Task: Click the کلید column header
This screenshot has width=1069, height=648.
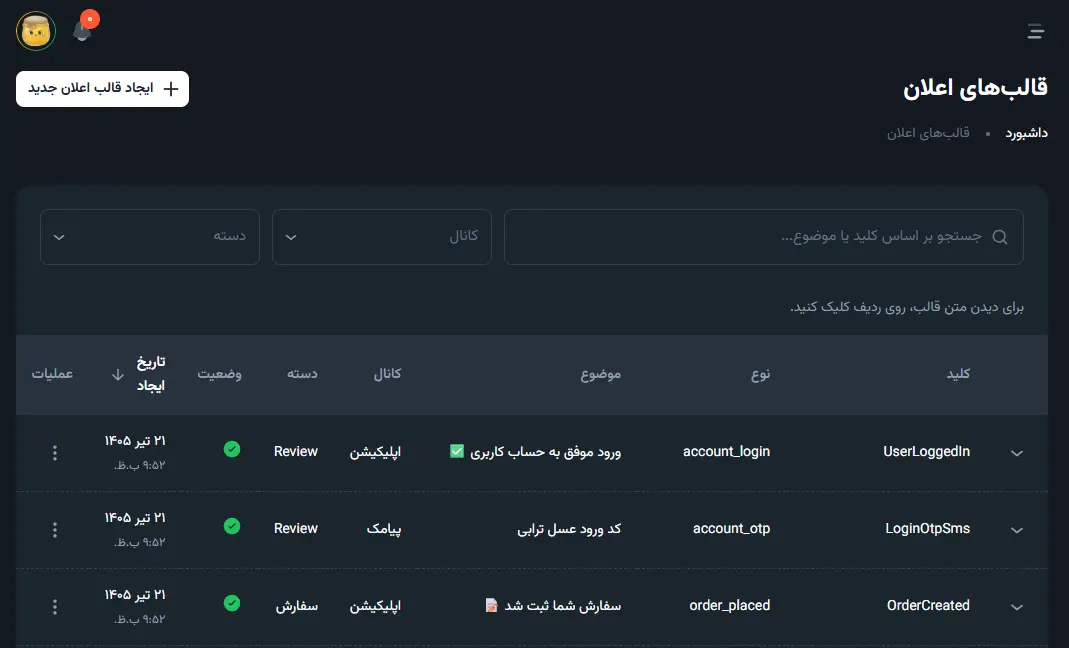Action: point(958,374)
